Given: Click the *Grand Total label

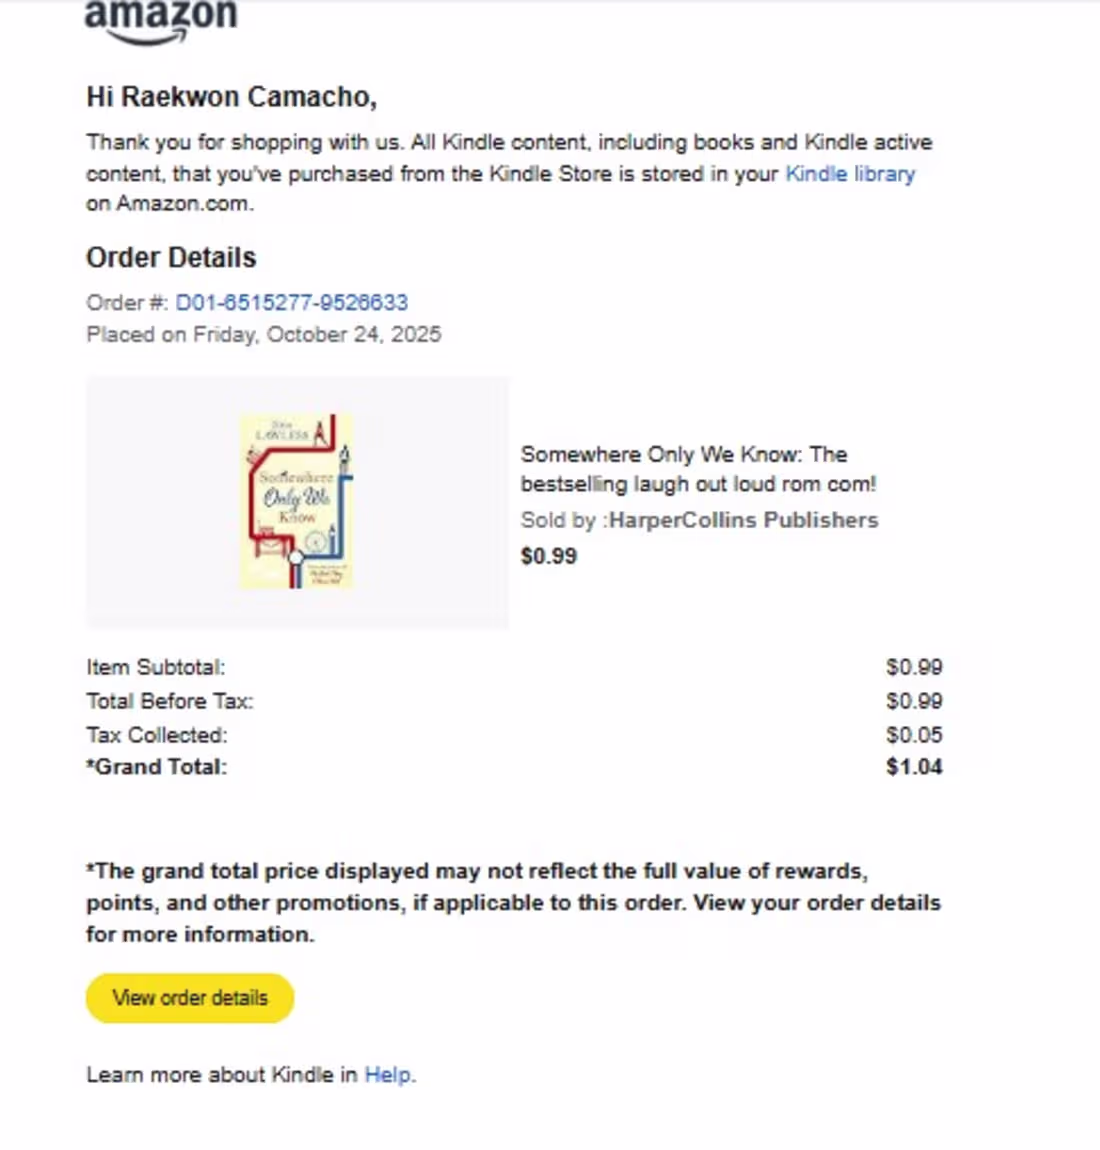Looking at the screenshot, I should tap(157, 767).
